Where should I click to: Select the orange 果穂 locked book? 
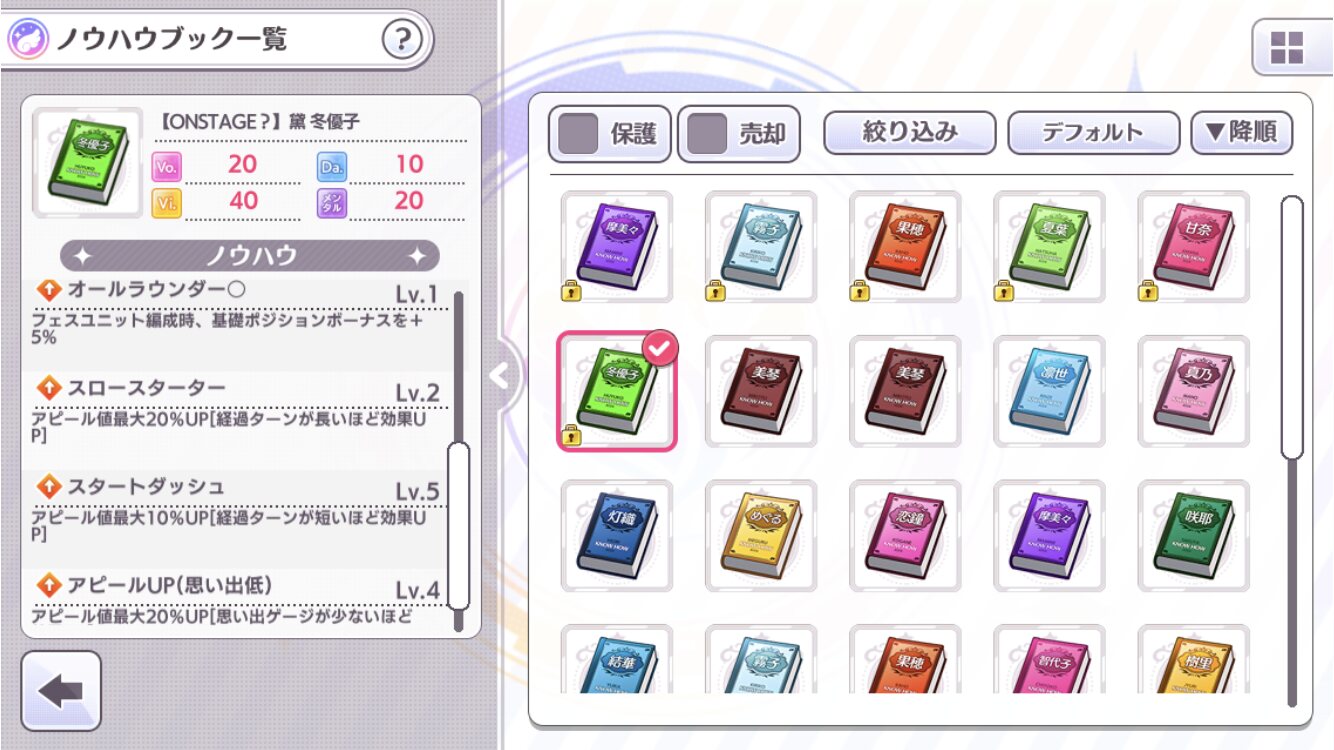click(x=905, y=247)
